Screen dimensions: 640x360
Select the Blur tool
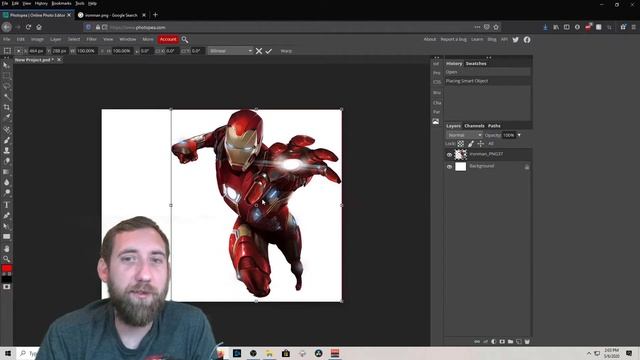(x=7, y=182)
